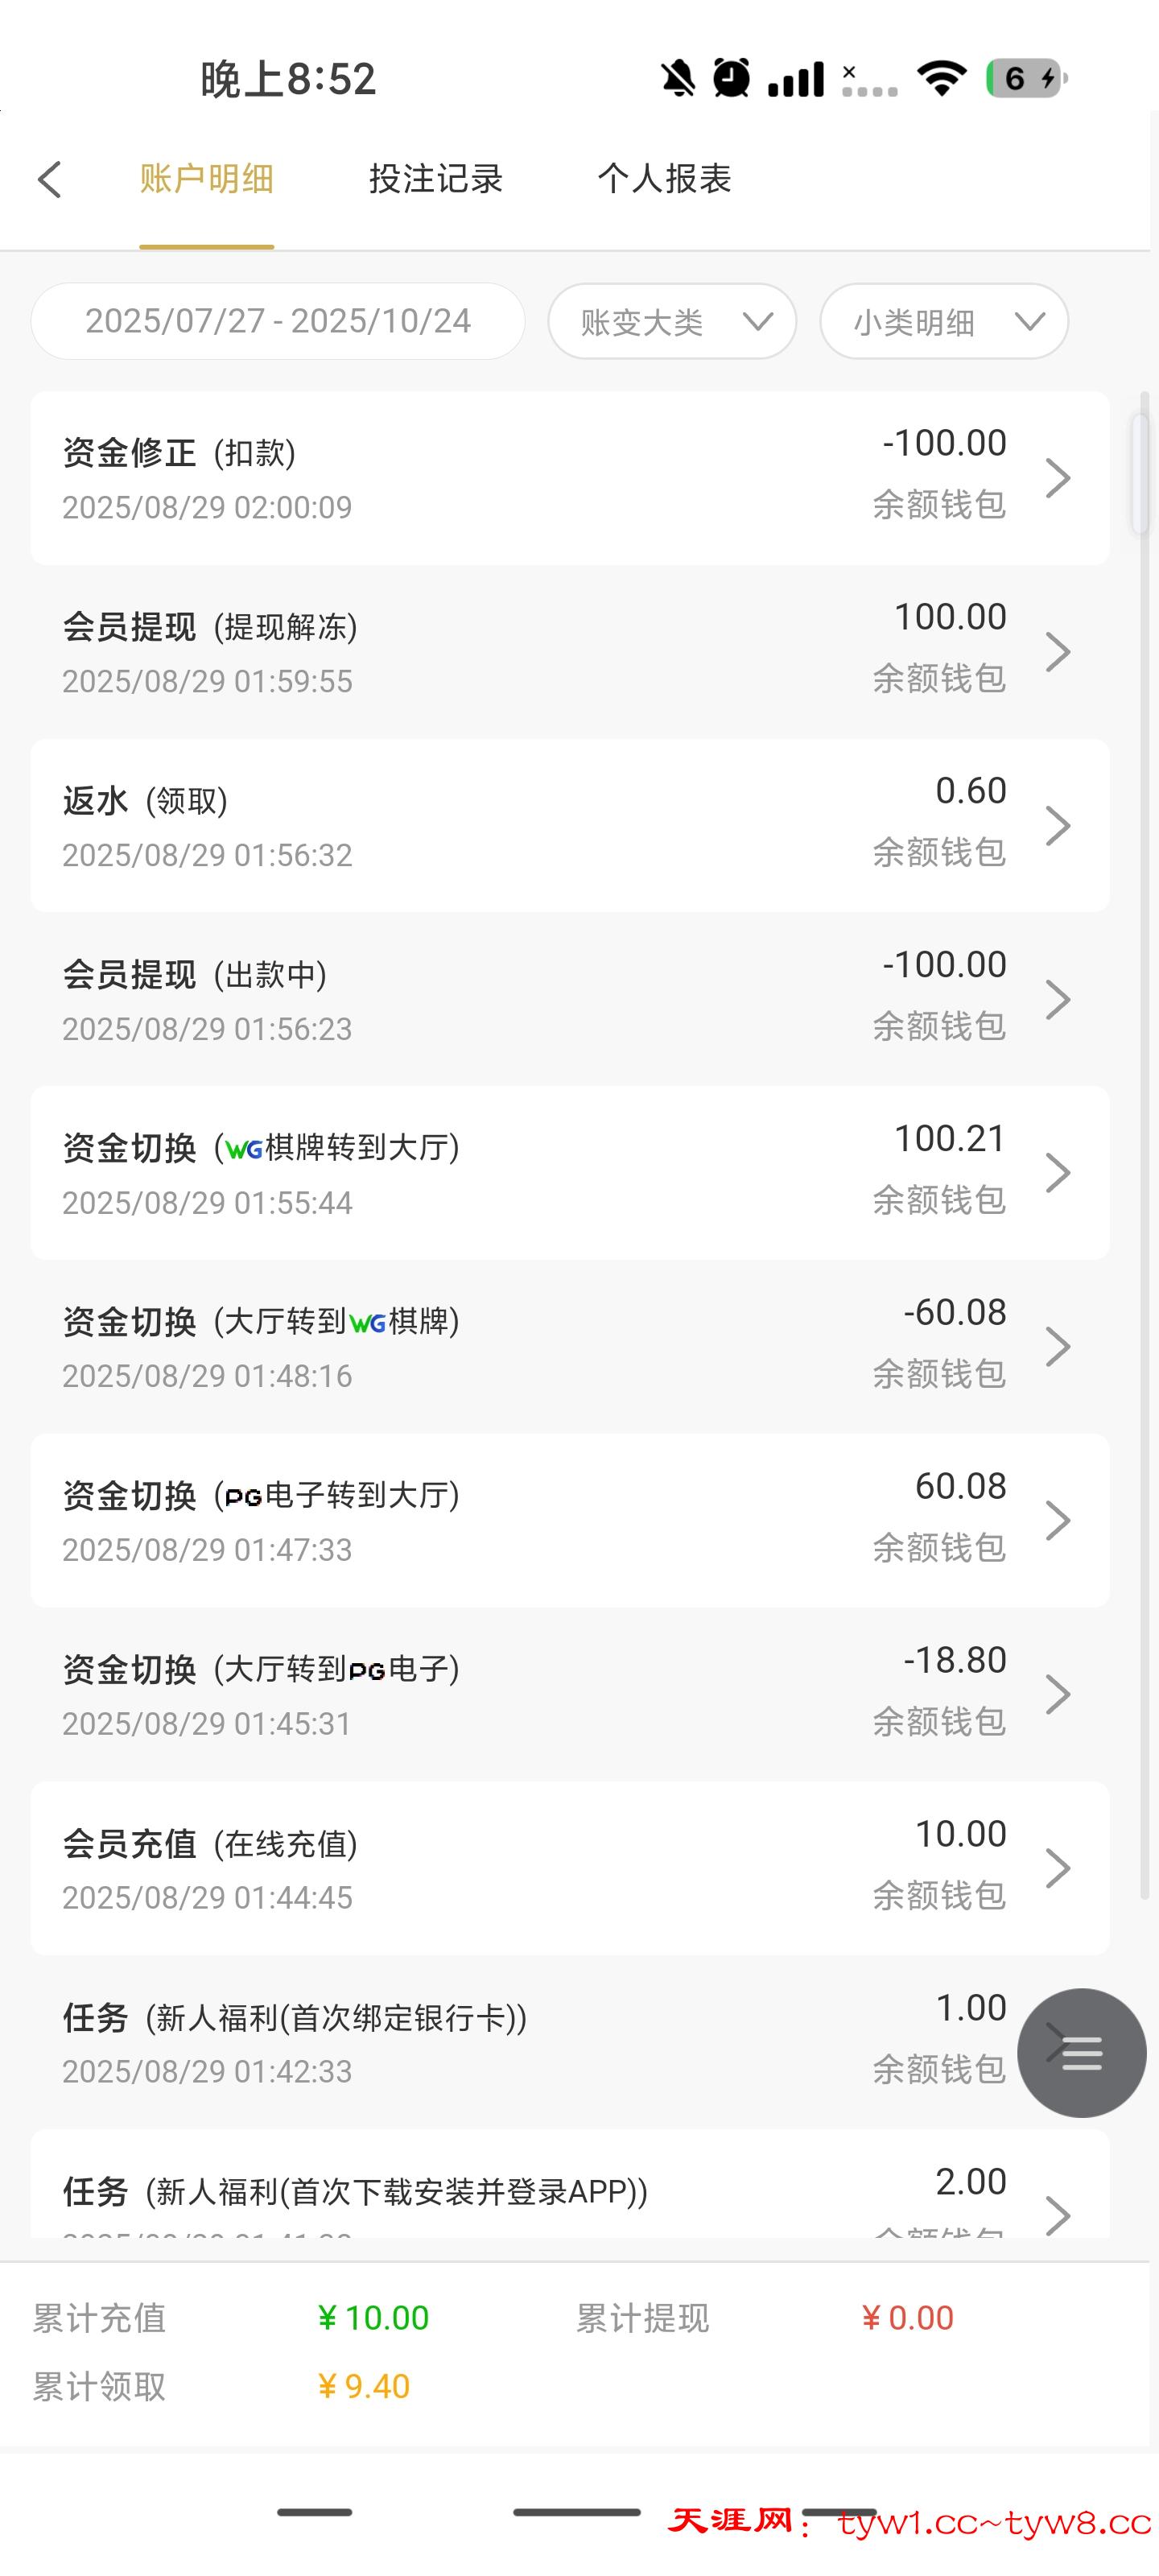Tap the alarm clock status icon
This screenshot has height=2576, width=1159.
tap(731, 78)
